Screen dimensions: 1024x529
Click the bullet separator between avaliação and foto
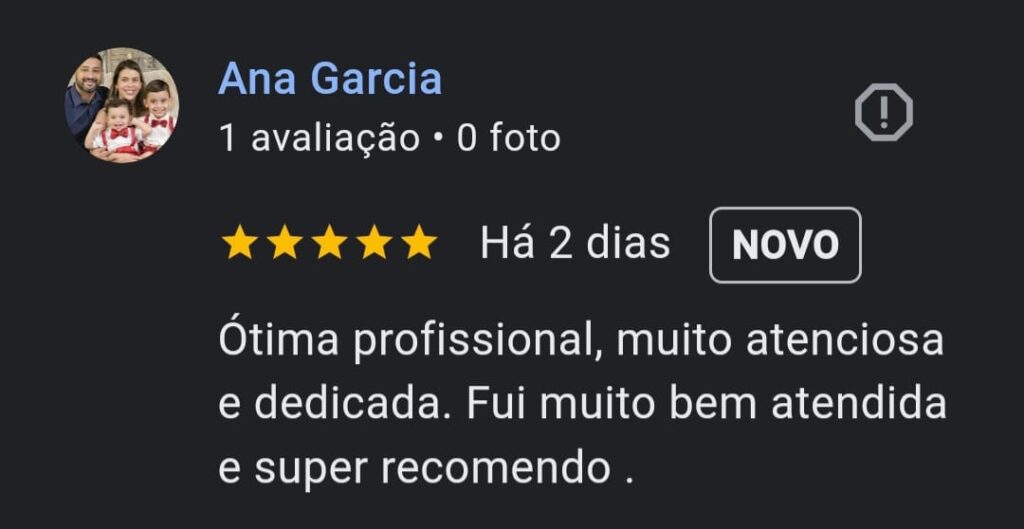click(438, 138)
